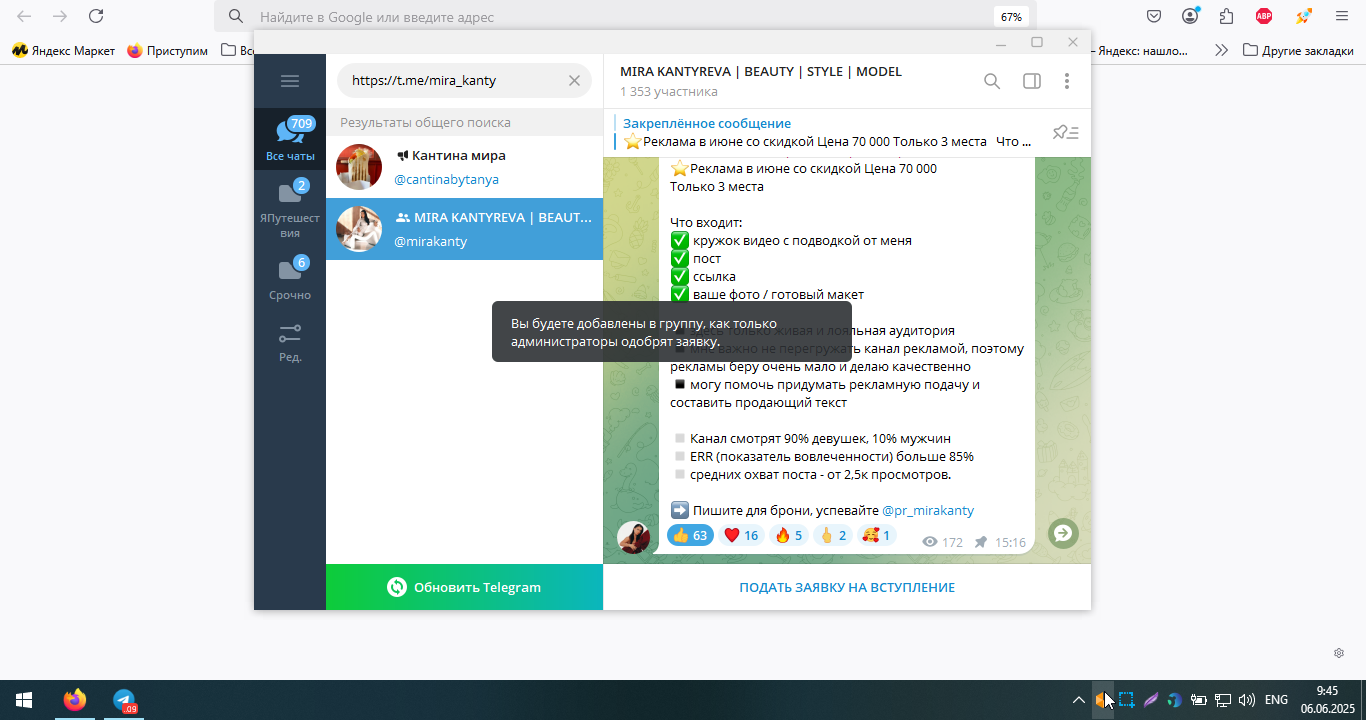Image resolution: width=1366 pixels, height=720 pixels.
Task: Click the browser address bar
Action: (x=625, y=17)
